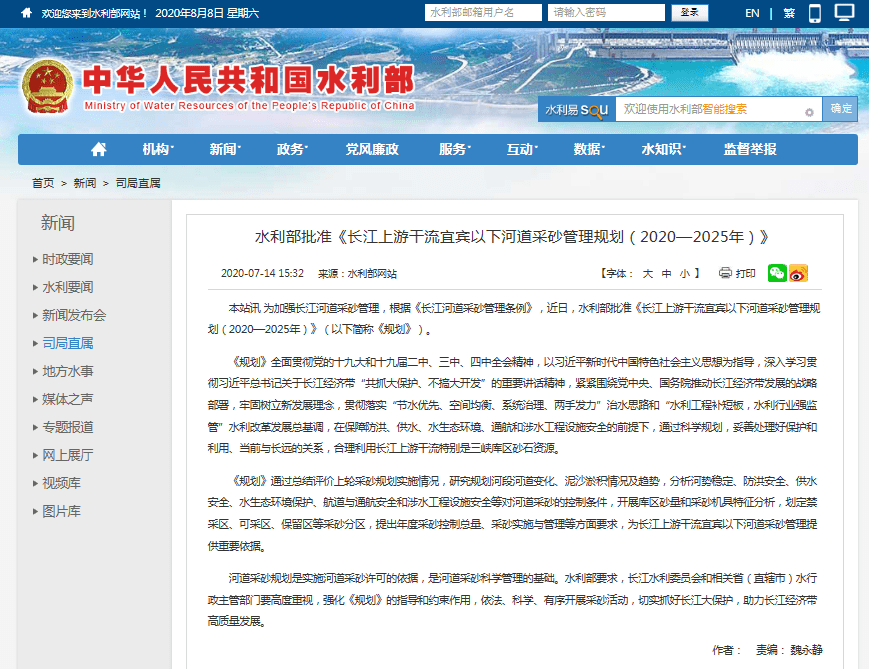Open the desktop version via monitor icon

(843, 12)
